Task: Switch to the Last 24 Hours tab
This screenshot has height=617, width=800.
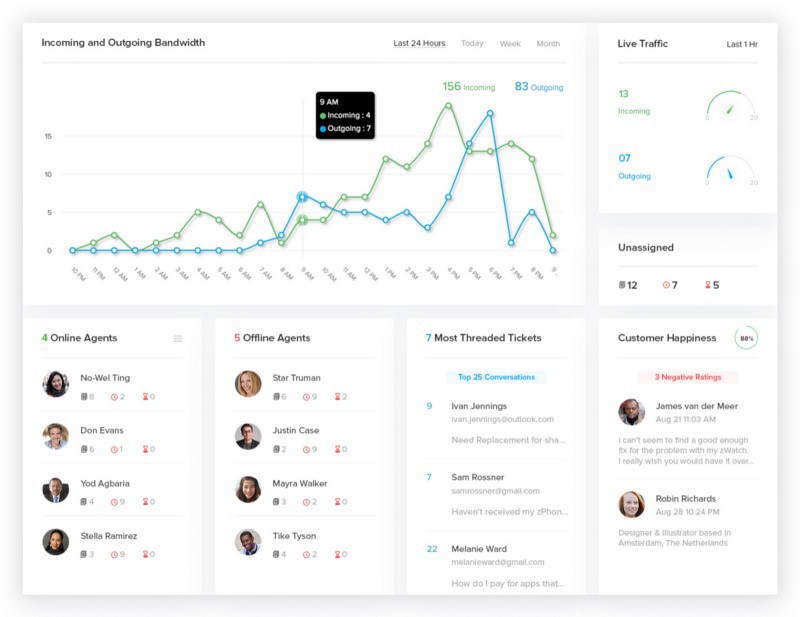Action: pyautogui.click(x=419, y=44)
